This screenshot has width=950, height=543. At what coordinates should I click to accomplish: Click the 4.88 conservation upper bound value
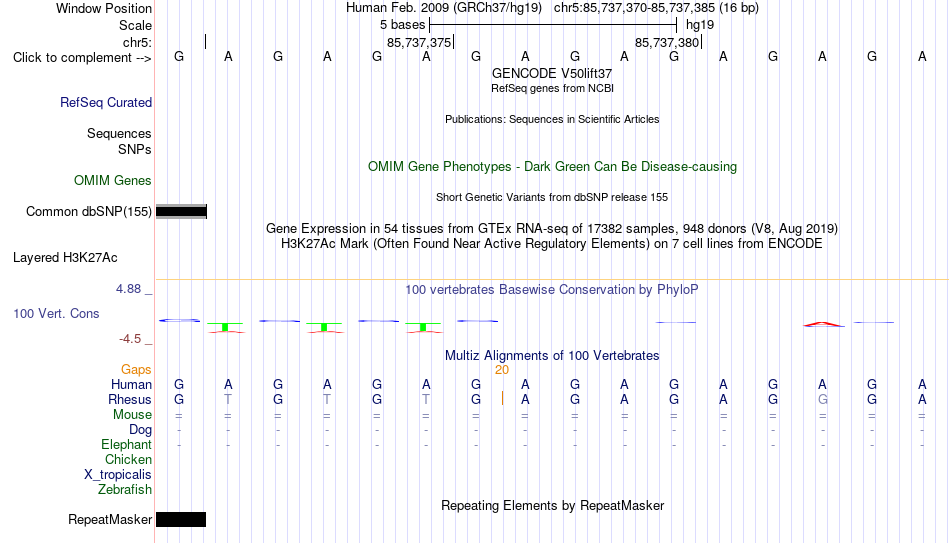(x=128, y=289)
